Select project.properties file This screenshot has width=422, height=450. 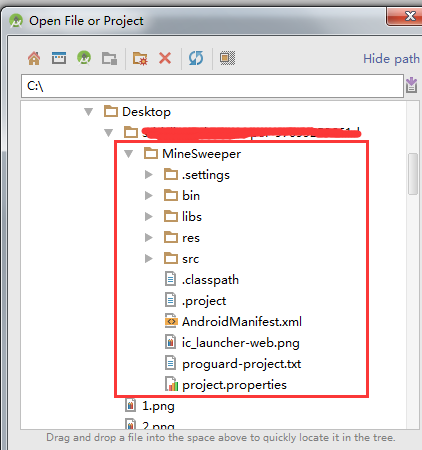click(234, 385)
